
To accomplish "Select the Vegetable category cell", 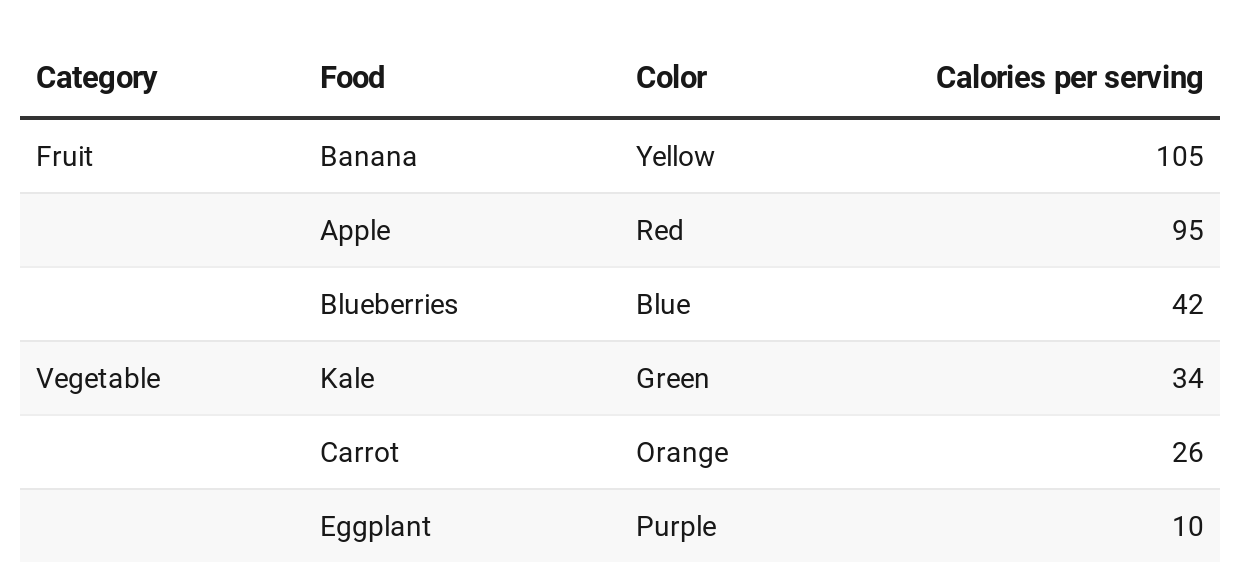I will pos(98,379).
